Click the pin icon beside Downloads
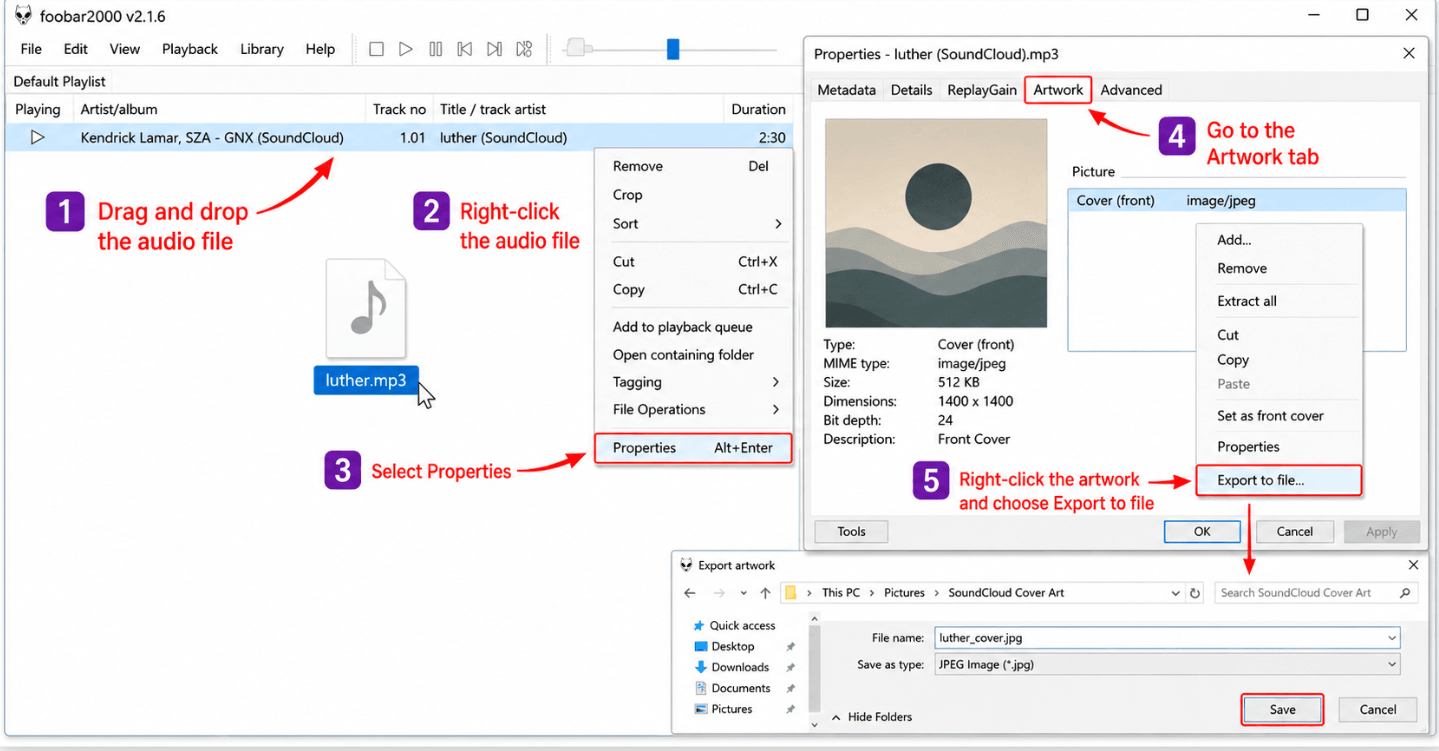 click(x=790, y=668)
